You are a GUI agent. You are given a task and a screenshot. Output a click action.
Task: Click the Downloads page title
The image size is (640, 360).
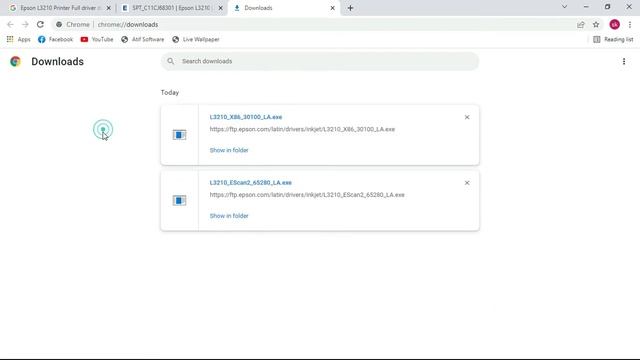click(x=58, y=62)
